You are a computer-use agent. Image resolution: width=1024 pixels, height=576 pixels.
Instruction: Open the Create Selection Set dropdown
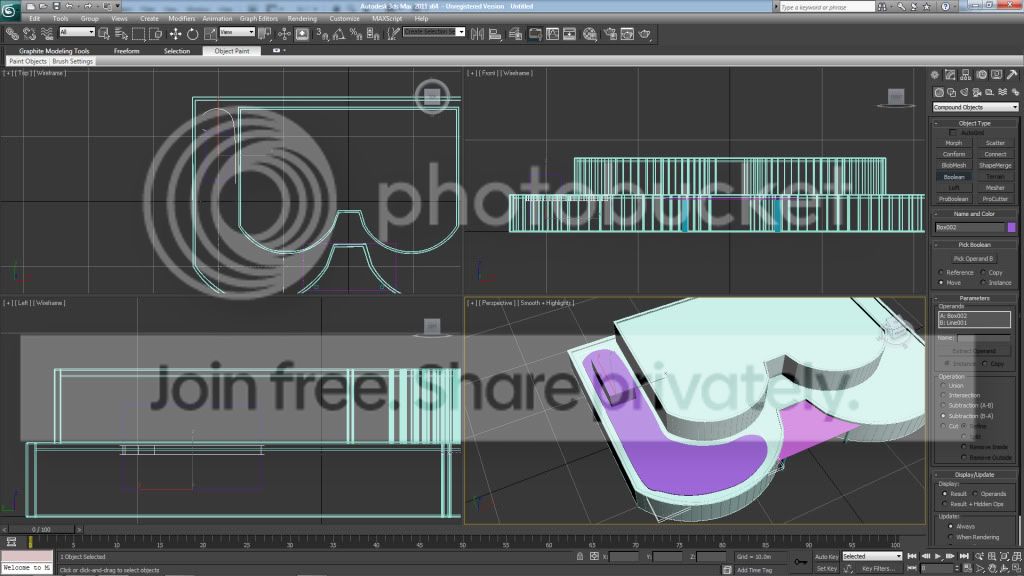(434, 32)
